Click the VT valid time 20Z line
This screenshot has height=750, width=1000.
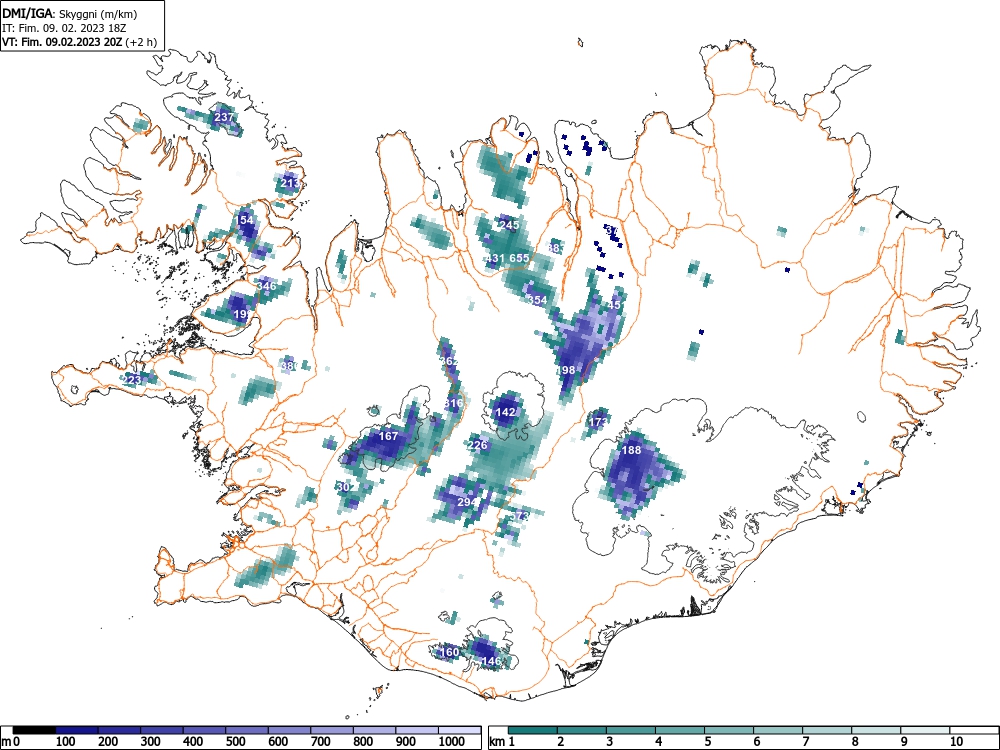pyautogui.click(x=62, y=42)
